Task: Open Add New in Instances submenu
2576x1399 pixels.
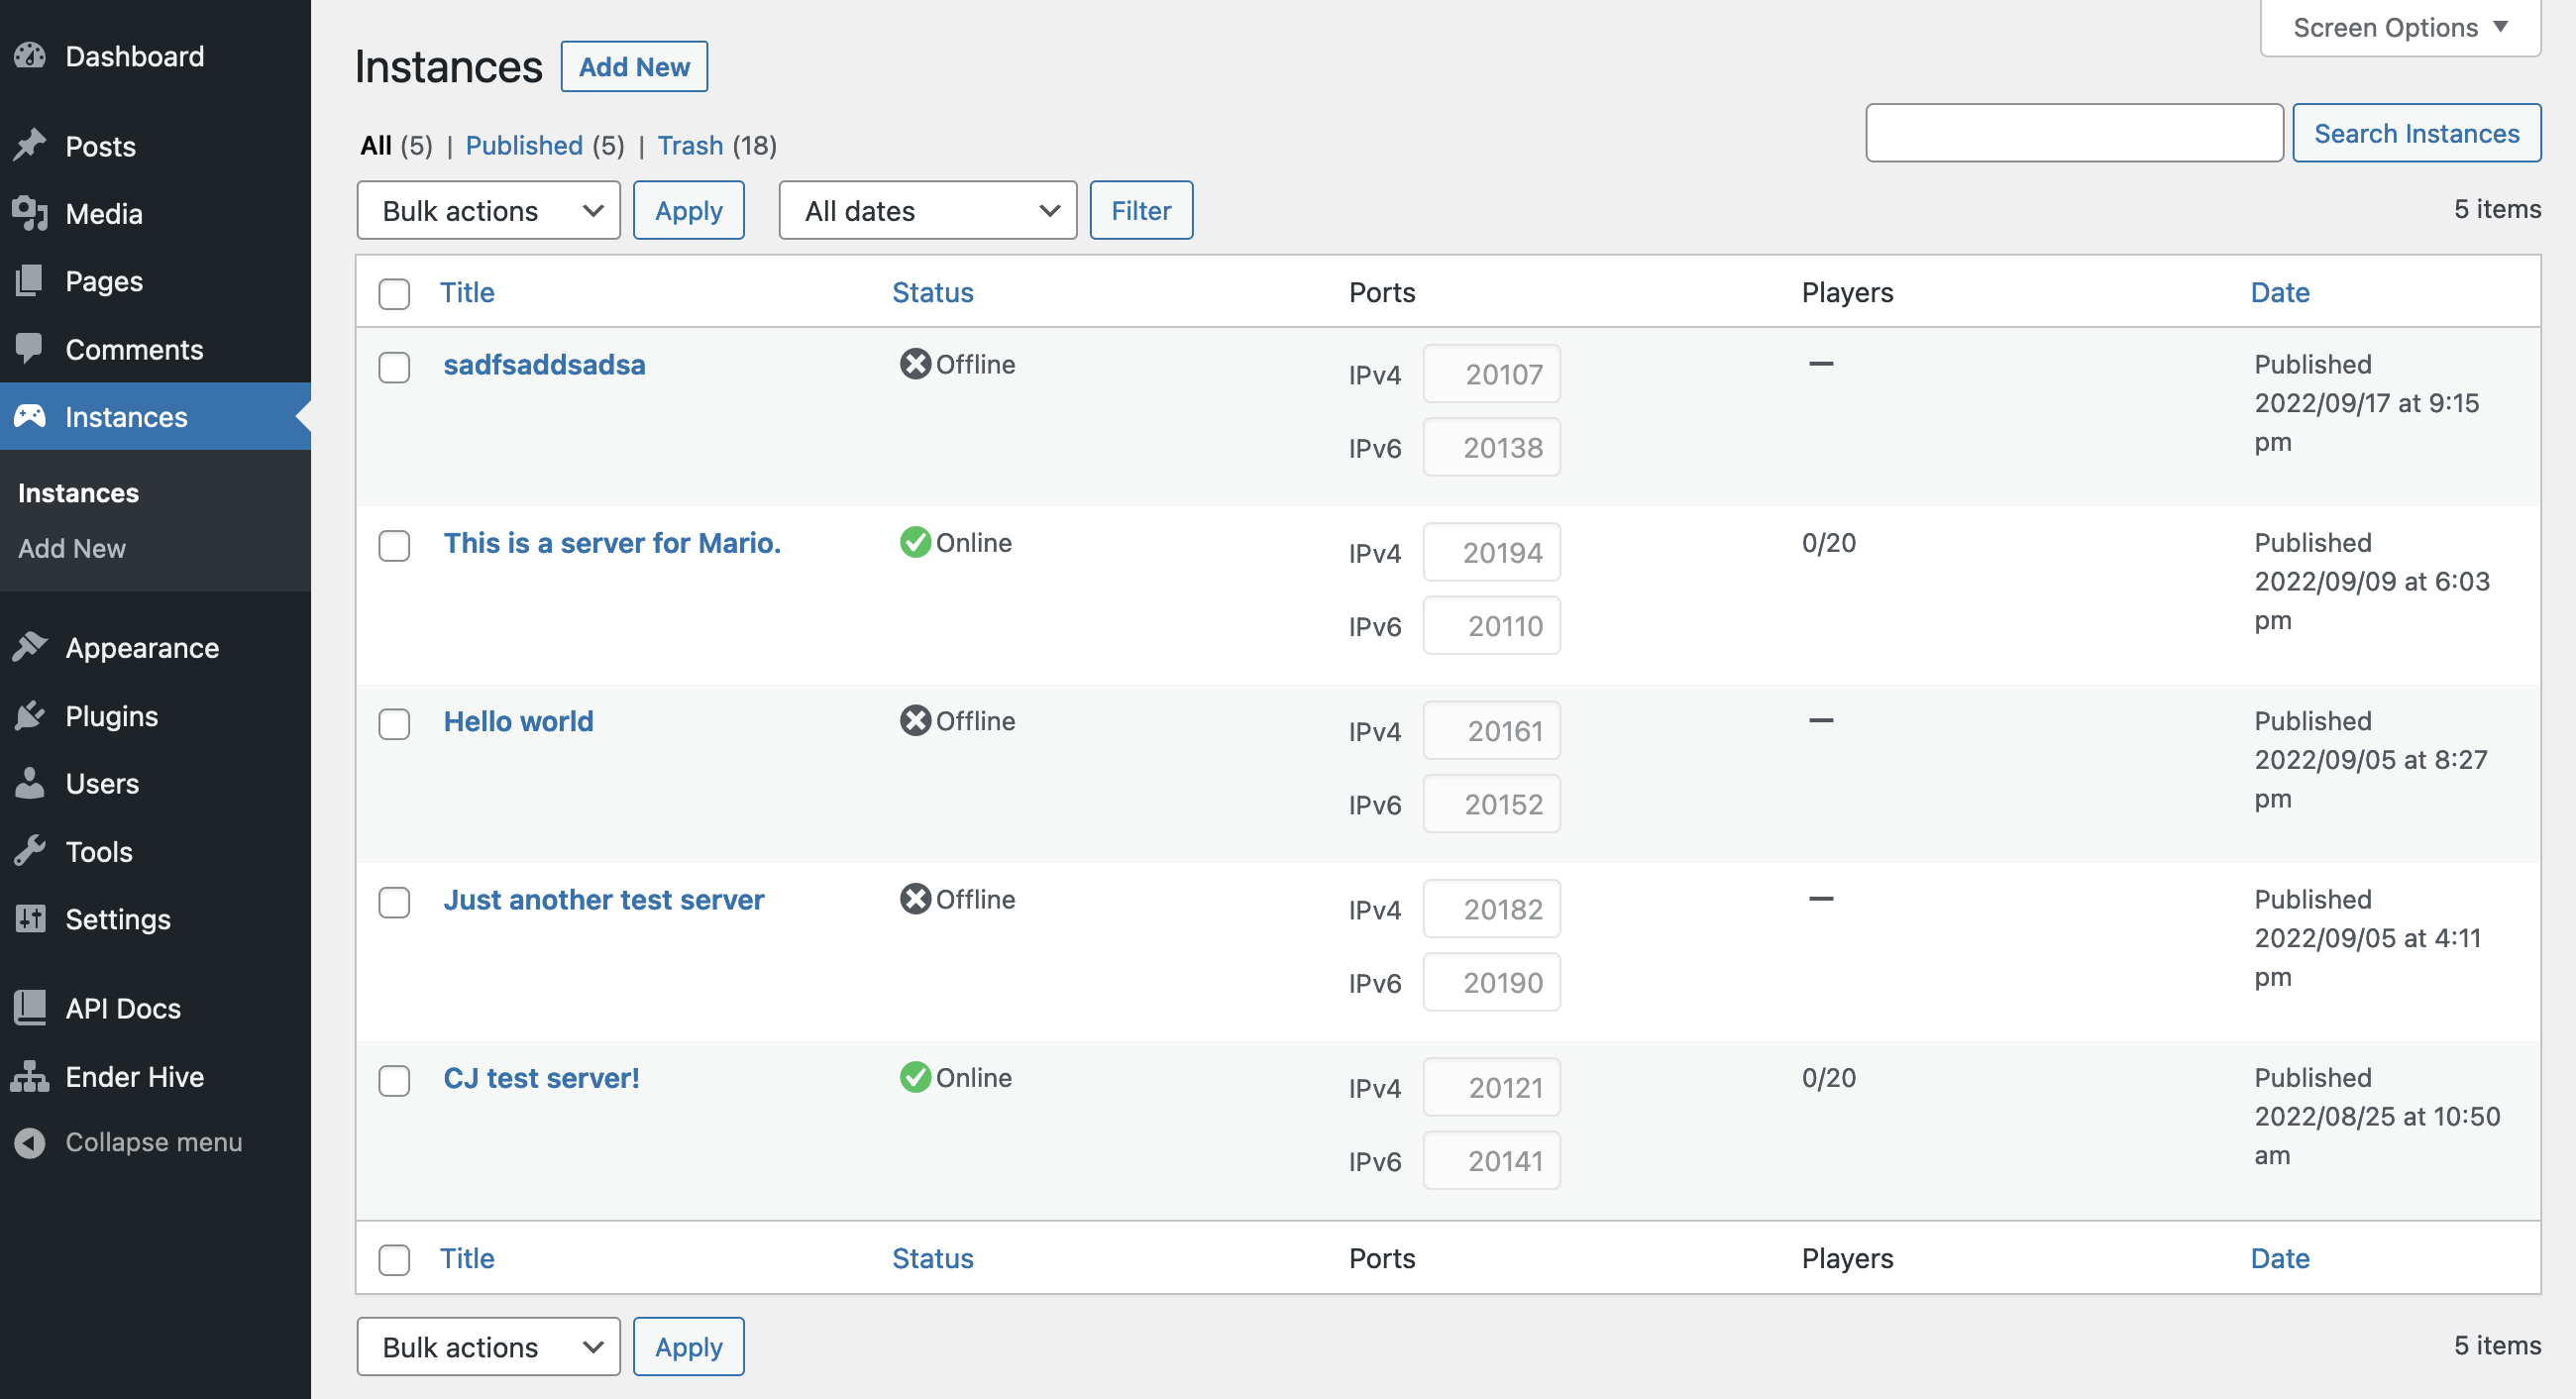Action: 72,549
